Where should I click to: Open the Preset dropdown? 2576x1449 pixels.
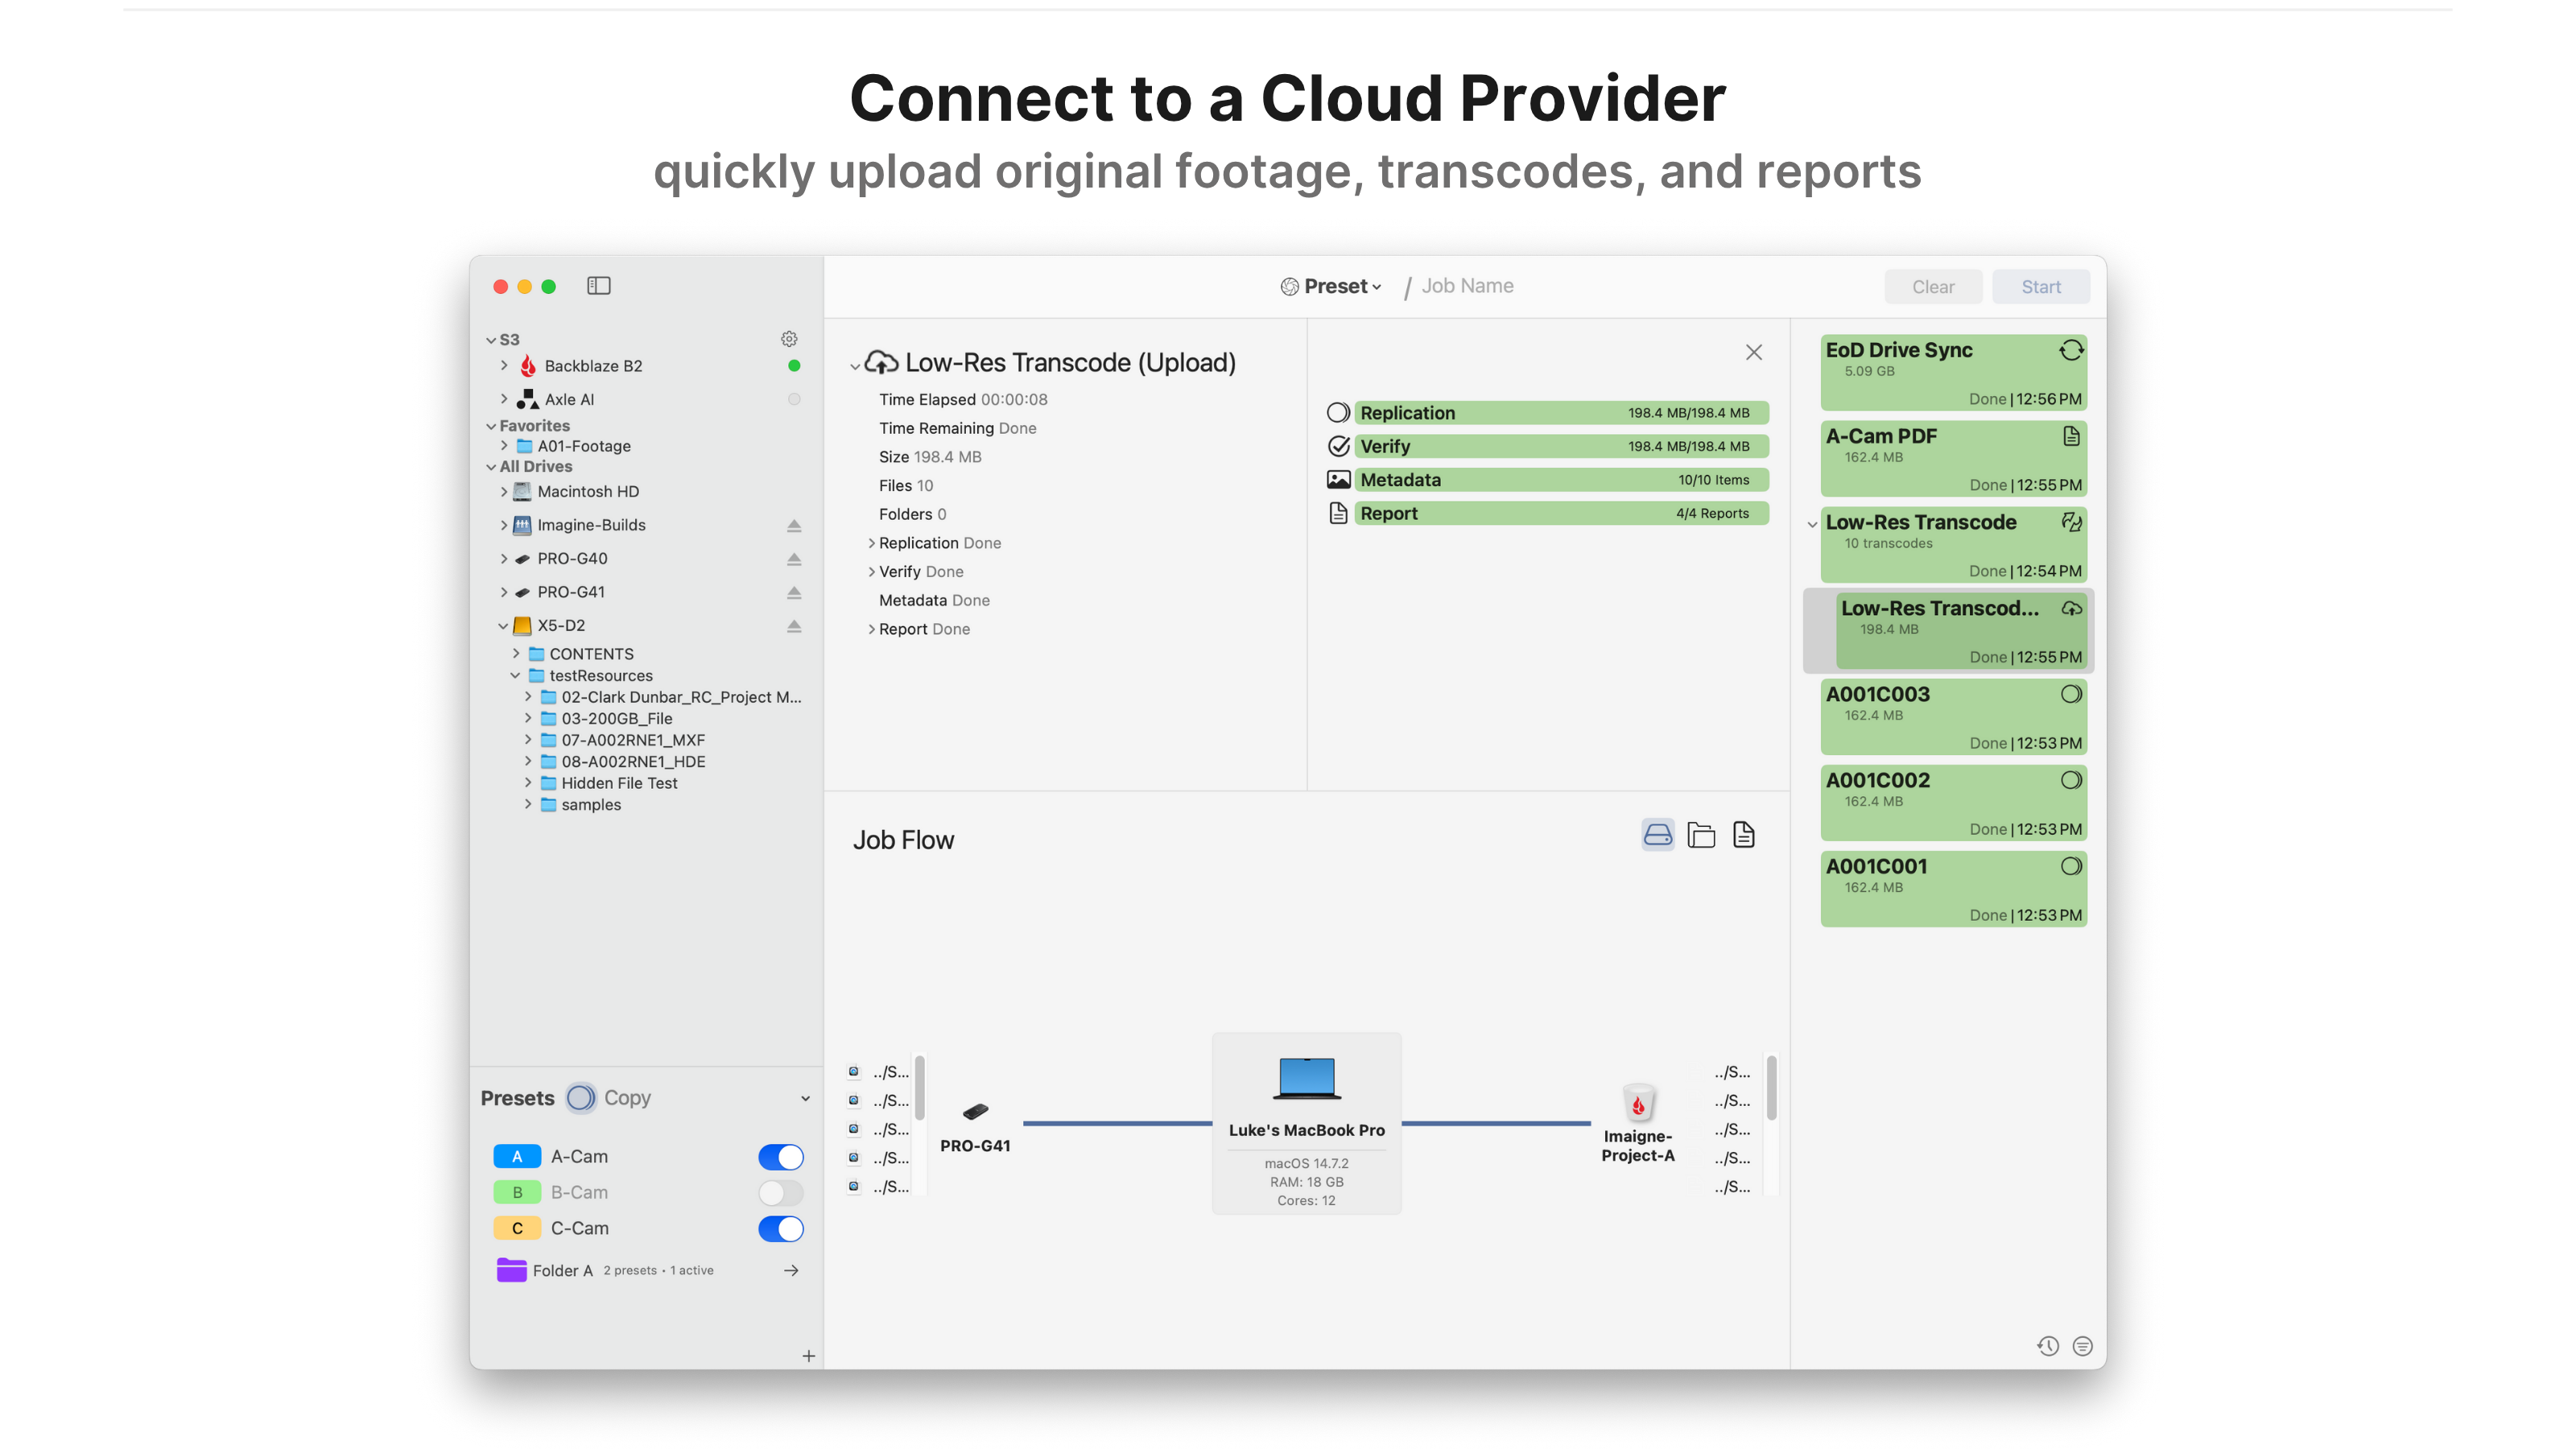click(x=1331, y=286)
